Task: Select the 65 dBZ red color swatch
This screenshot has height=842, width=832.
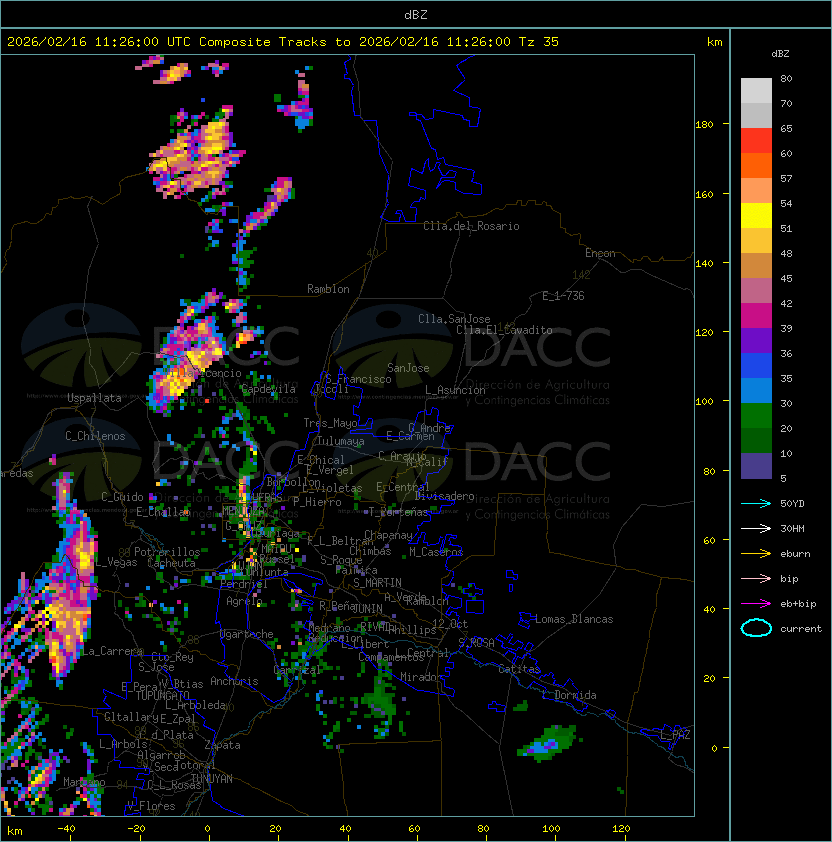Action: point(756,140)
